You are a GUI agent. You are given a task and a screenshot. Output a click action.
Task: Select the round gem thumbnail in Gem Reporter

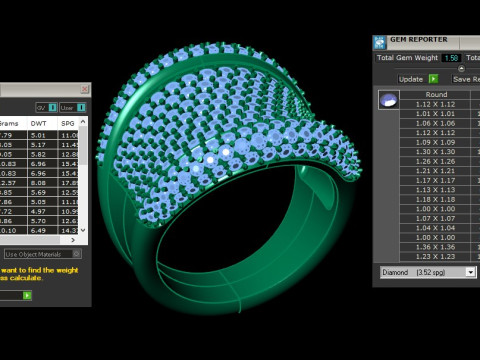click(x=389, y=100)
